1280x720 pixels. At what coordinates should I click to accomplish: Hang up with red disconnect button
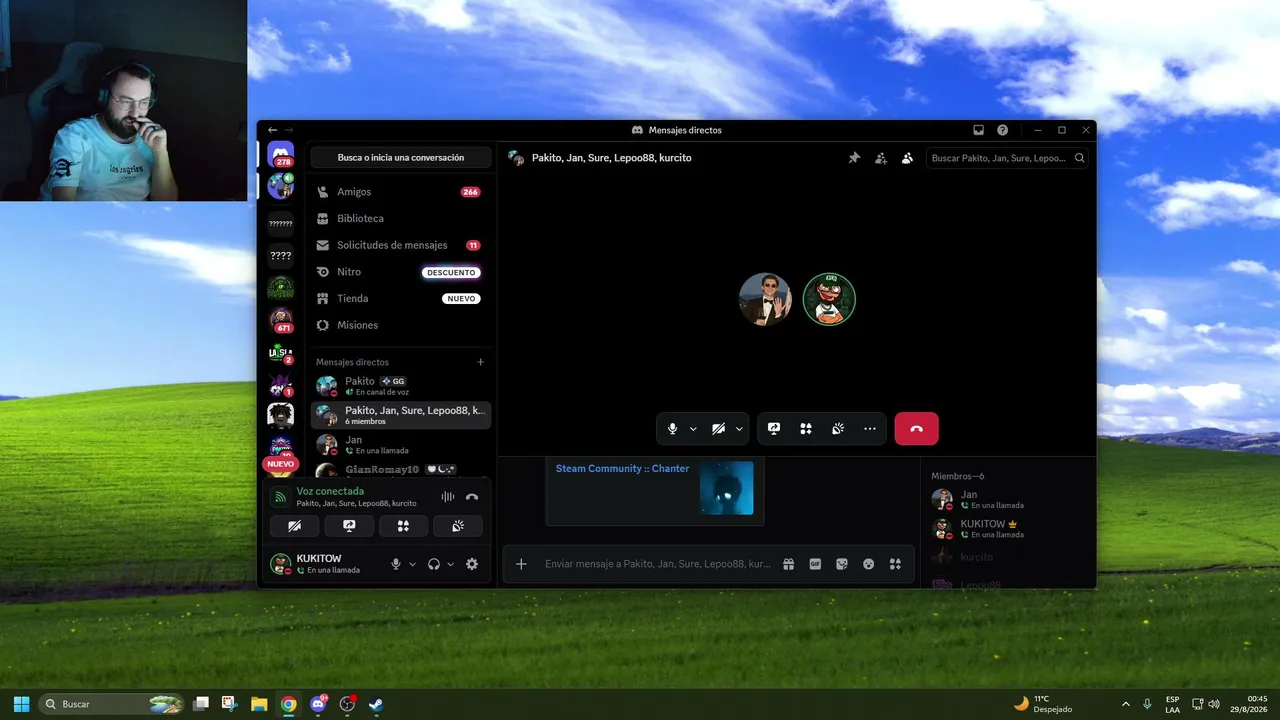(x=917, y=429)
